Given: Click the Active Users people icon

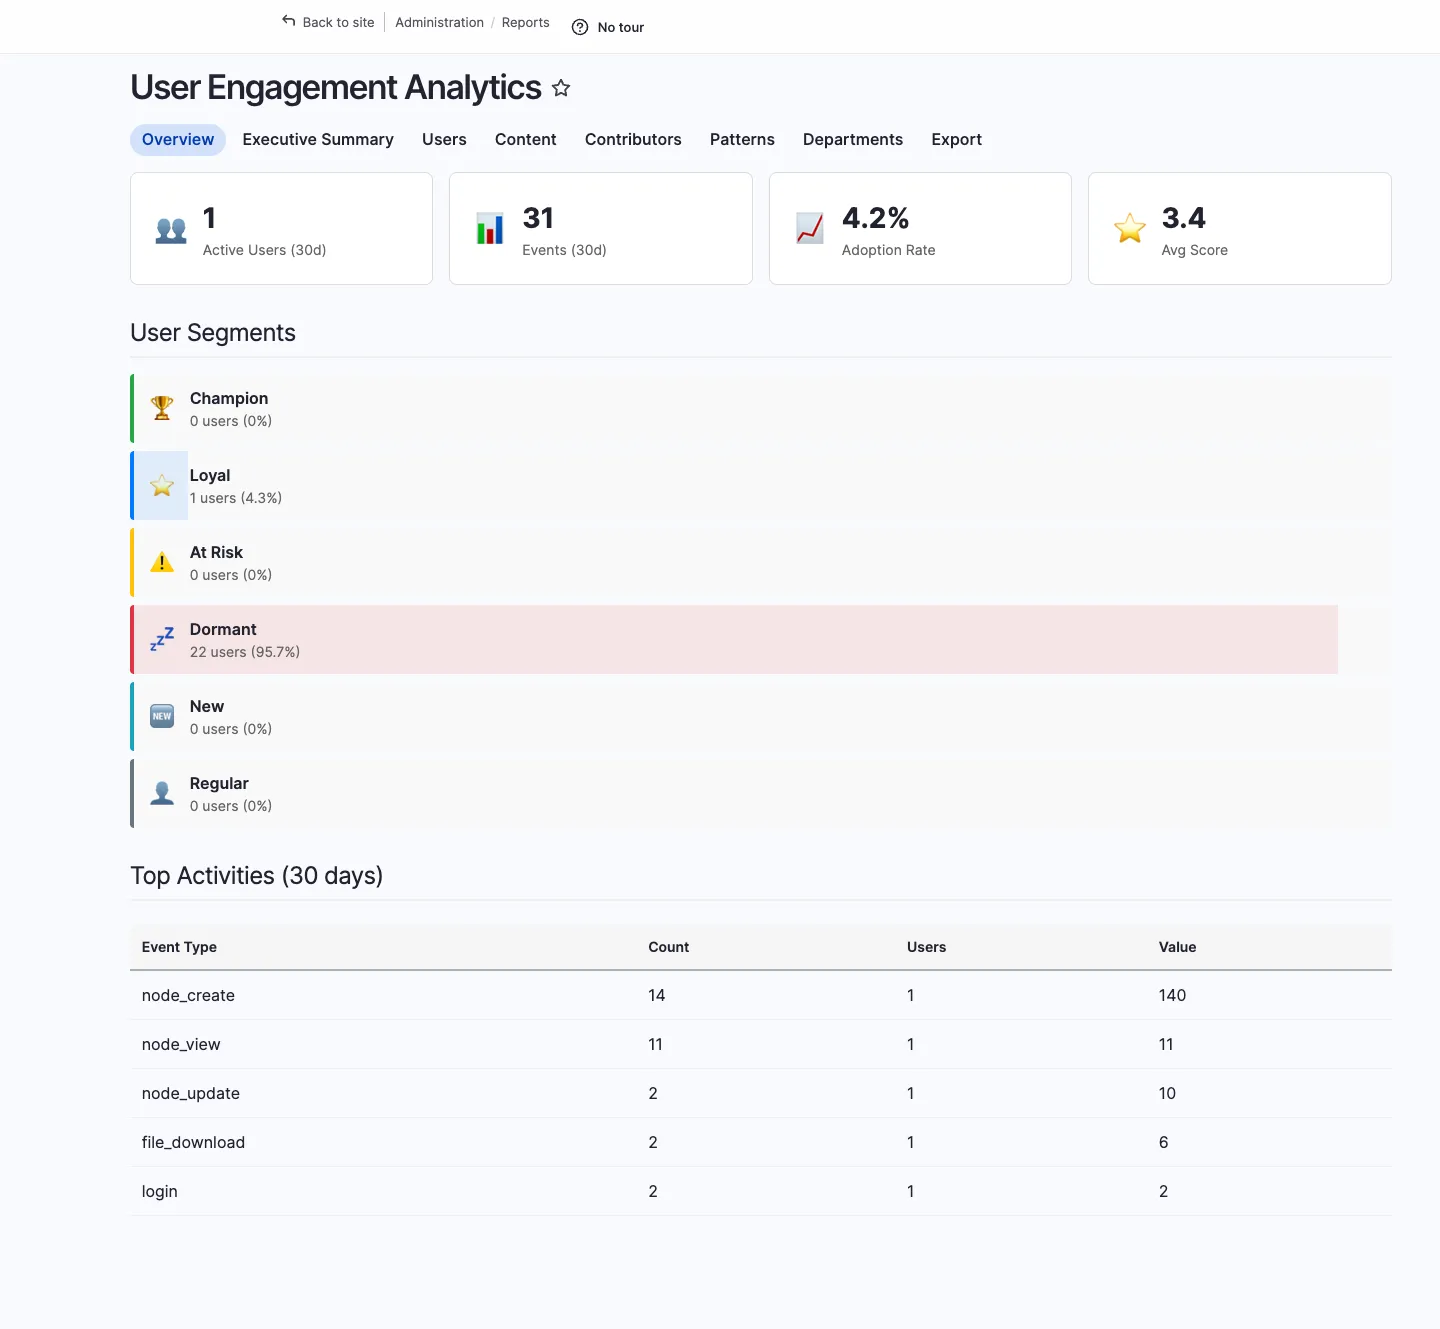Looking at the screenshot, I should [x=171, y=230].
